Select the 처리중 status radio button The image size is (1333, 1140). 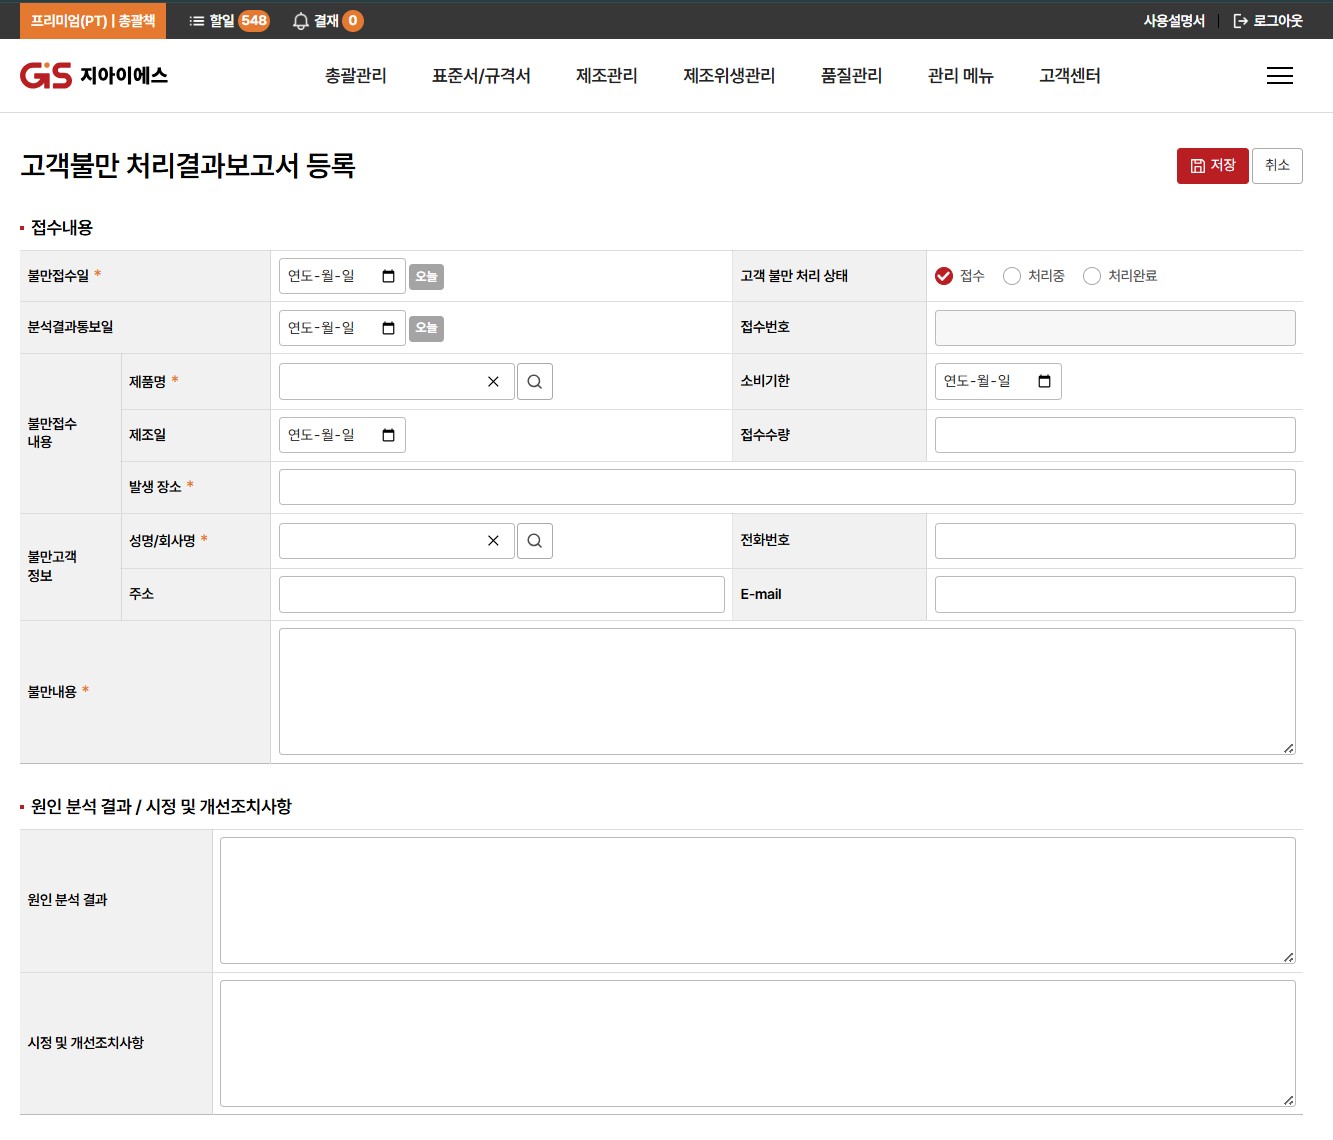click(1012, 276)
